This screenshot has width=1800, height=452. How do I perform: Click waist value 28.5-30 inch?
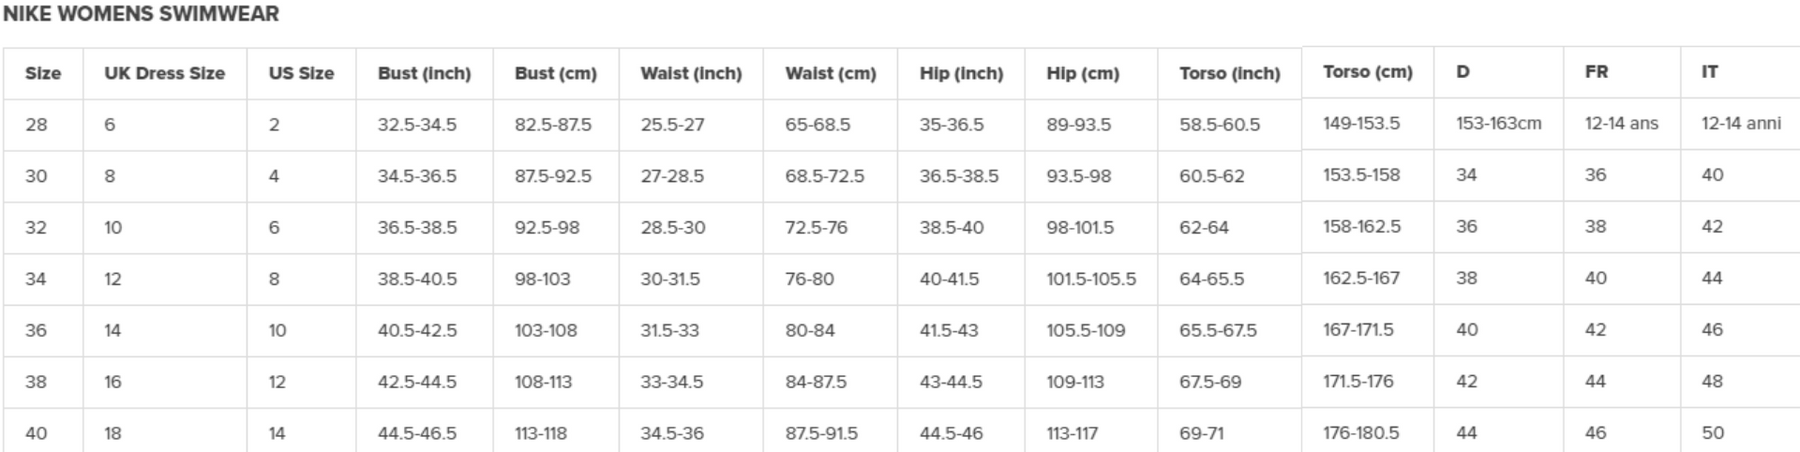(673, 228)
